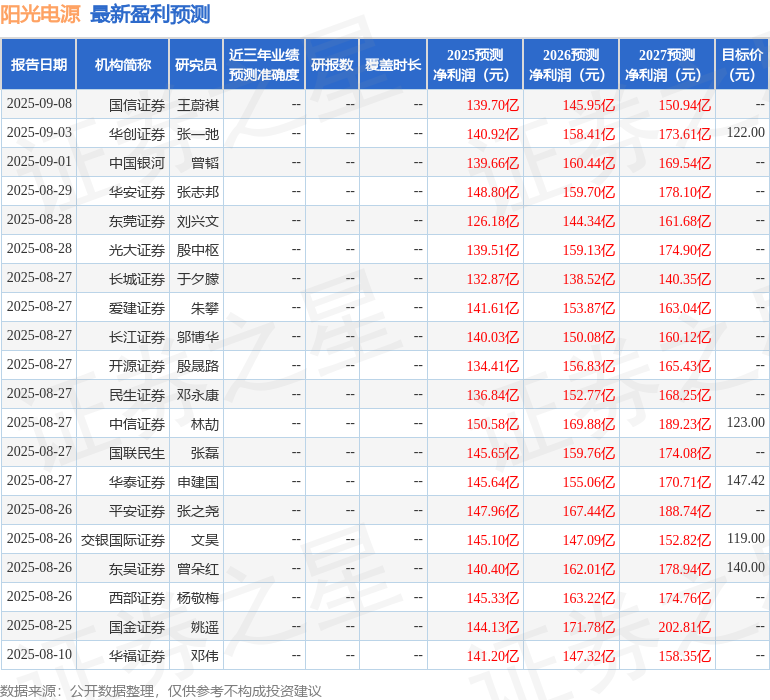The width and height of the screenshot is (770, 700).
Task: Click 189.23亿 in the 中信证券 row
Action: [x=685, y=424]
